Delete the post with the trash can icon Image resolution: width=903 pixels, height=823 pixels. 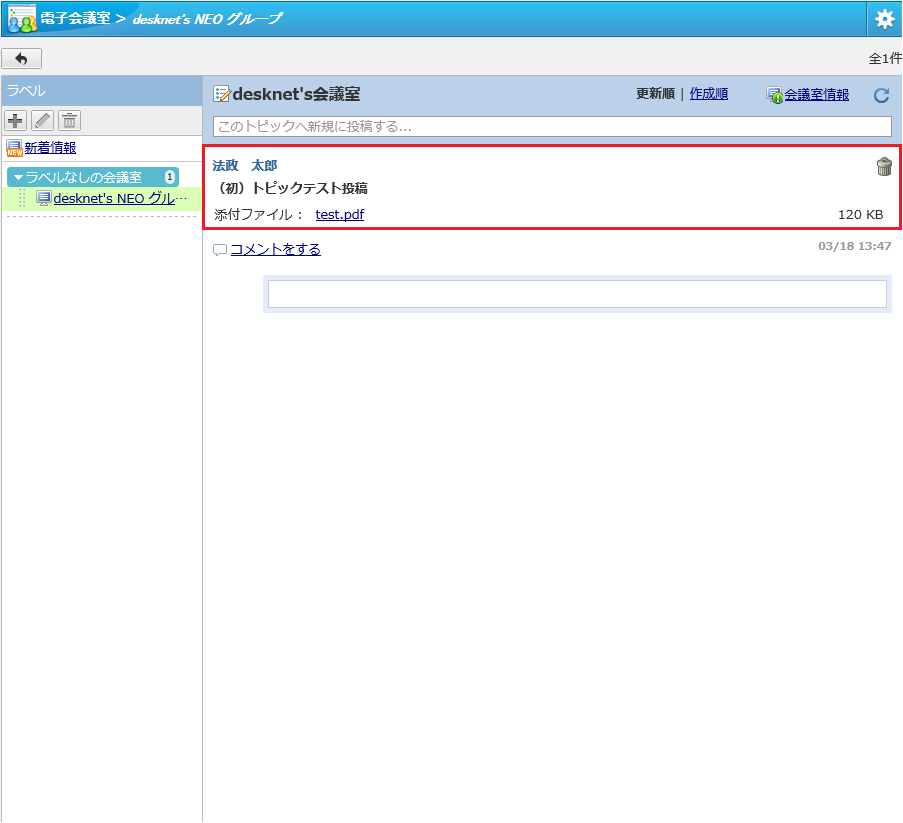click(884, 166)
